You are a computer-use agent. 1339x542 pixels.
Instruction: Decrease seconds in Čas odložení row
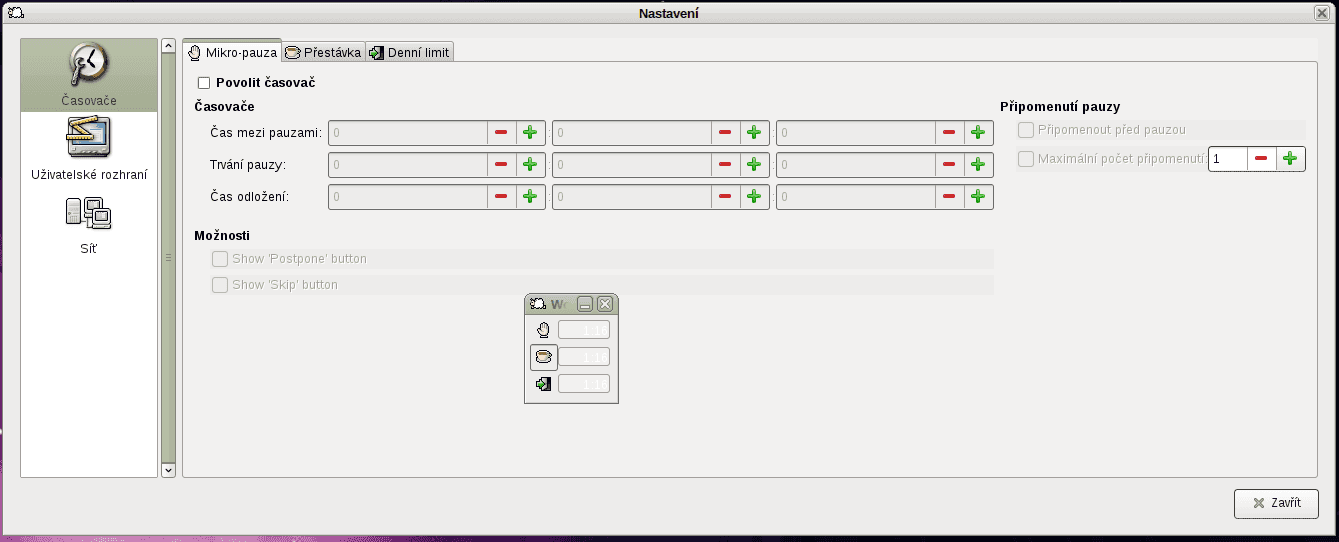(949, 197)
